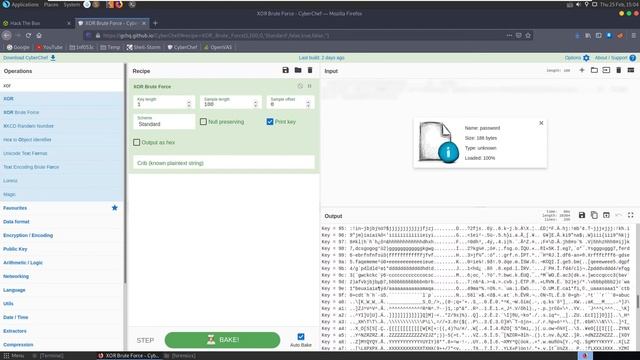The width and height of the screenshot is (640, 360).
Task: Adjust the Sample length stepper arrows
Action: coord(256,104)
